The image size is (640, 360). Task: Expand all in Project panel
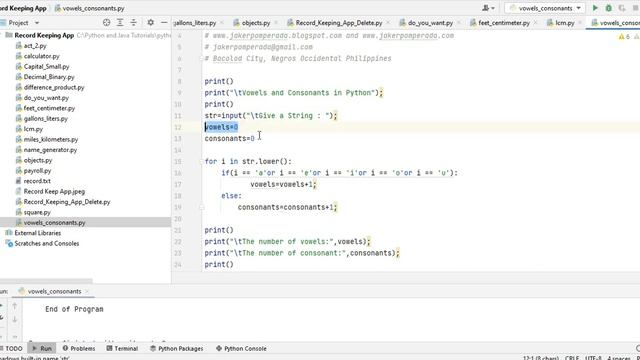pyautogui.click(x=120, y=23)
